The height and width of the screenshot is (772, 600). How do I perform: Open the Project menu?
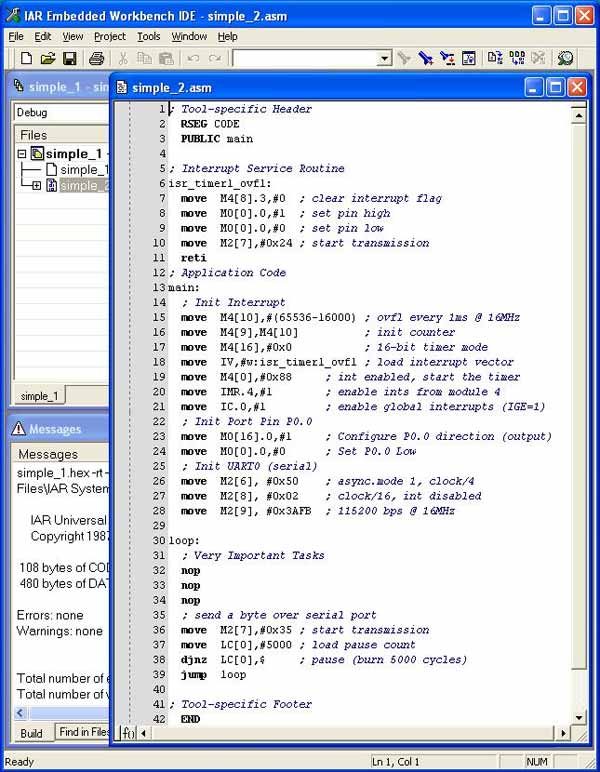(x=110, y=36)
